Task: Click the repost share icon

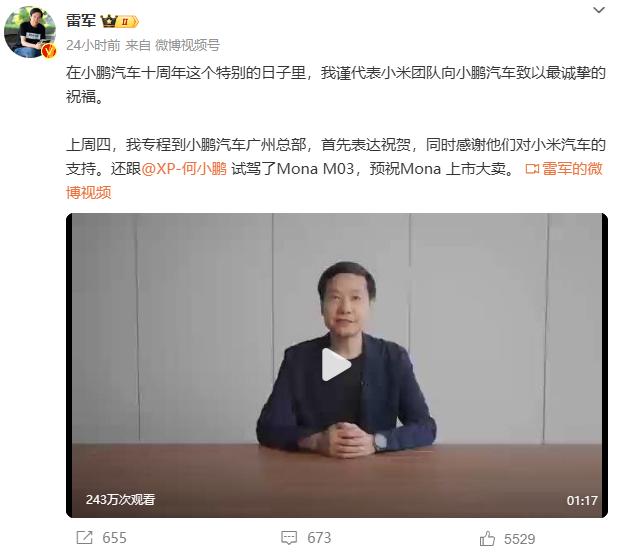Action: click(x=84, y=538)
